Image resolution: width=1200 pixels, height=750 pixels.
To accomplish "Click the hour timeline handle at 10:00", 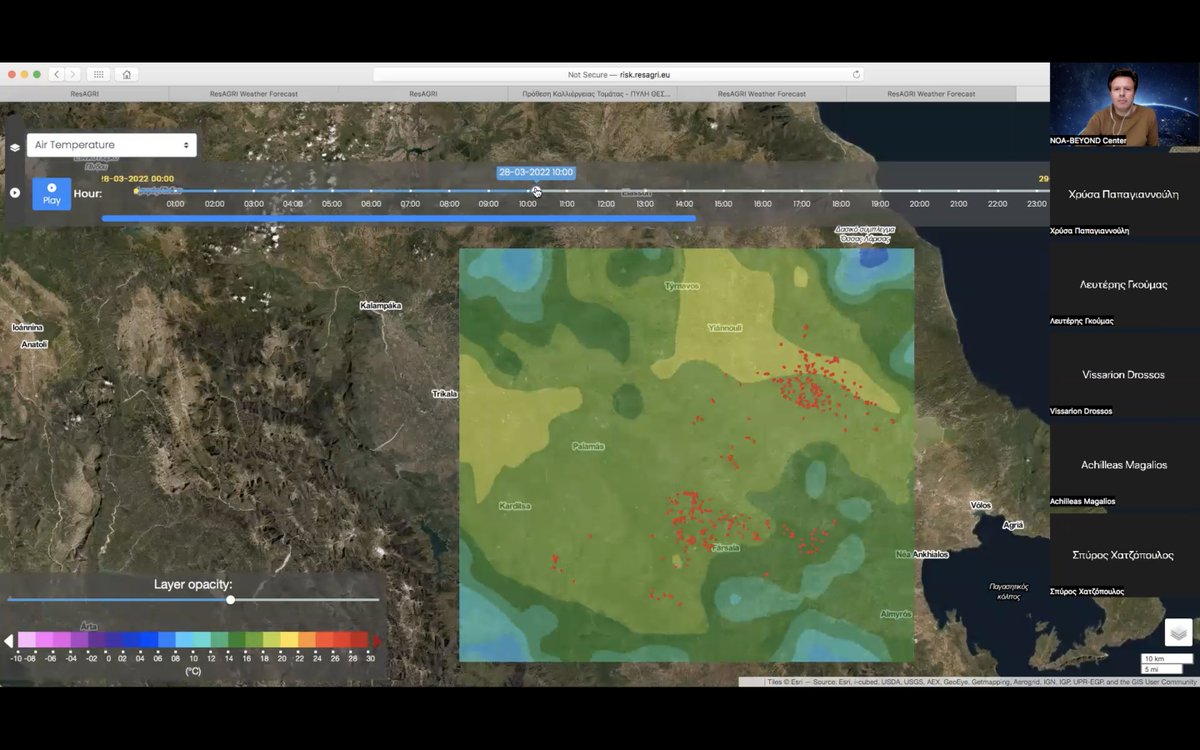I will click(x=536, y=191).
